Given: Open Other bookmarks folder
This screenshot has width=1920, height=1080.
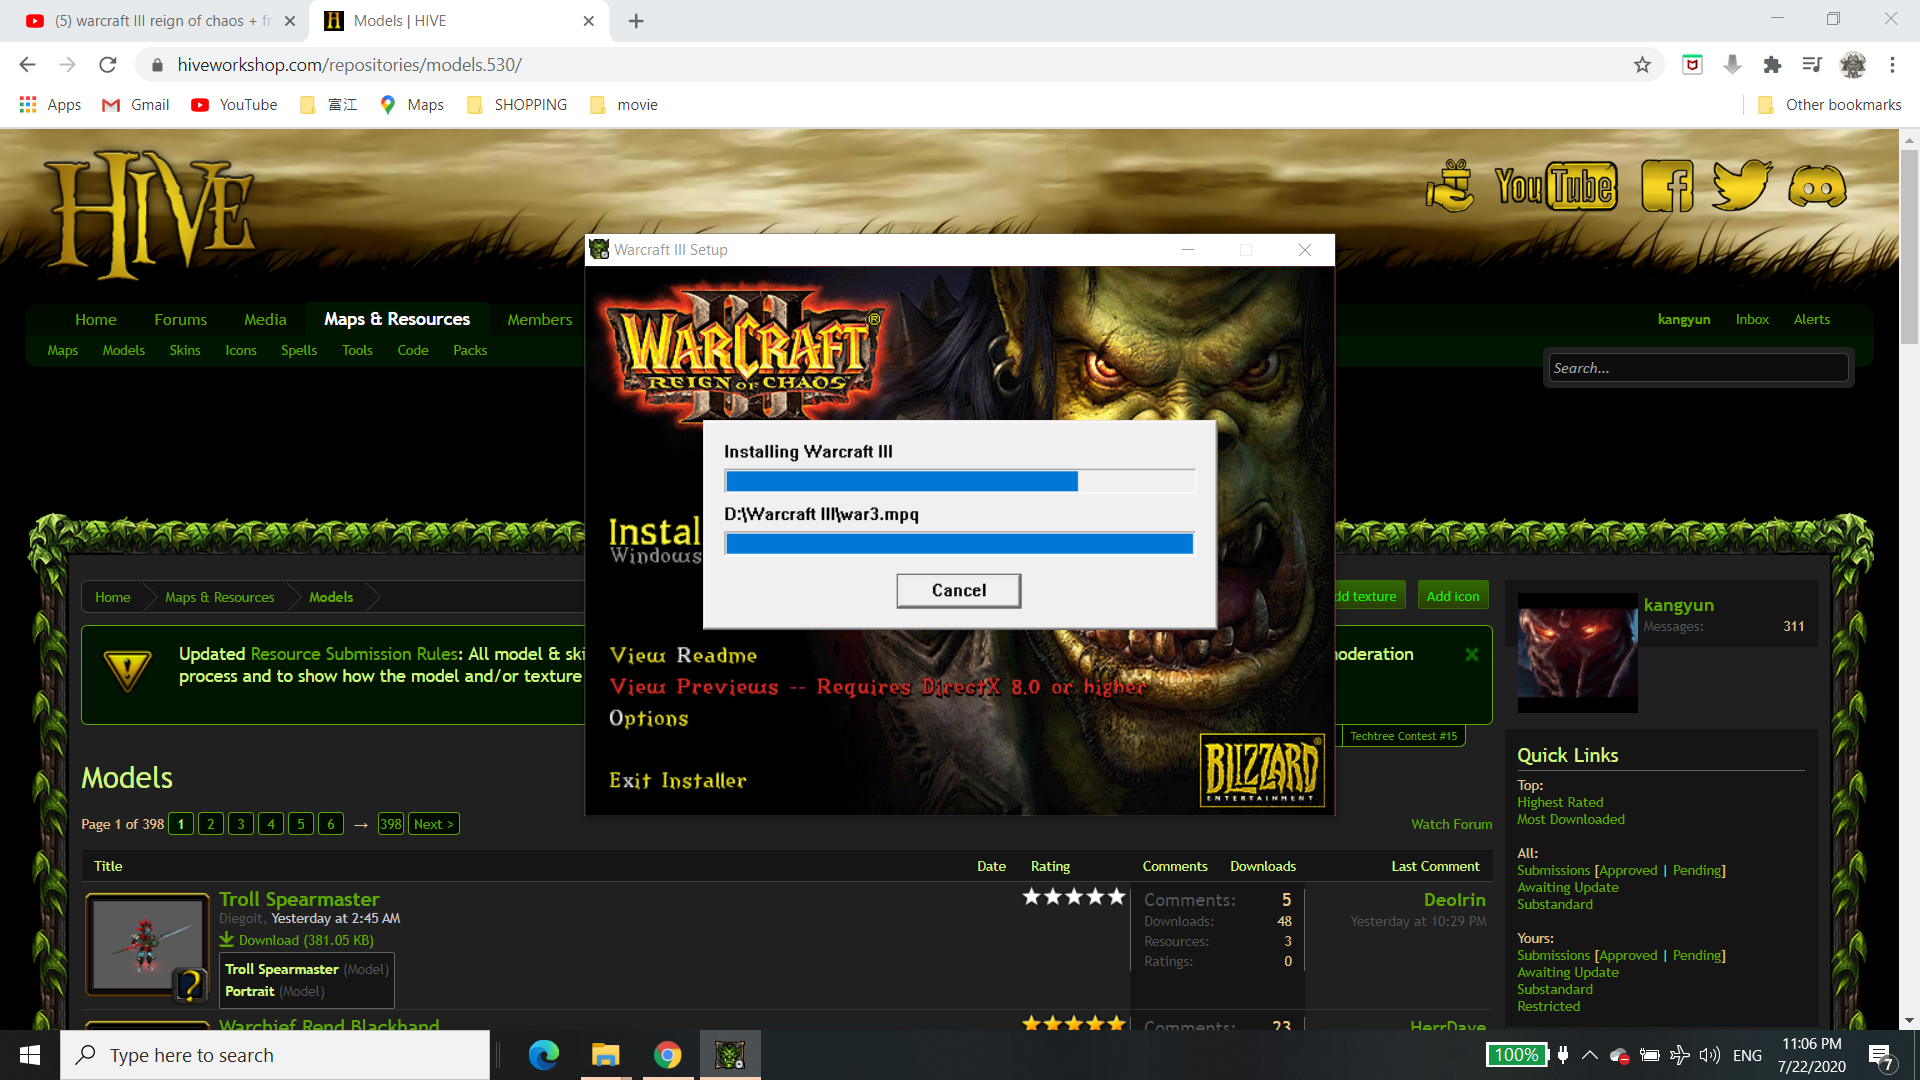Looking at the screenshot, I should [x=1829, y=105].
